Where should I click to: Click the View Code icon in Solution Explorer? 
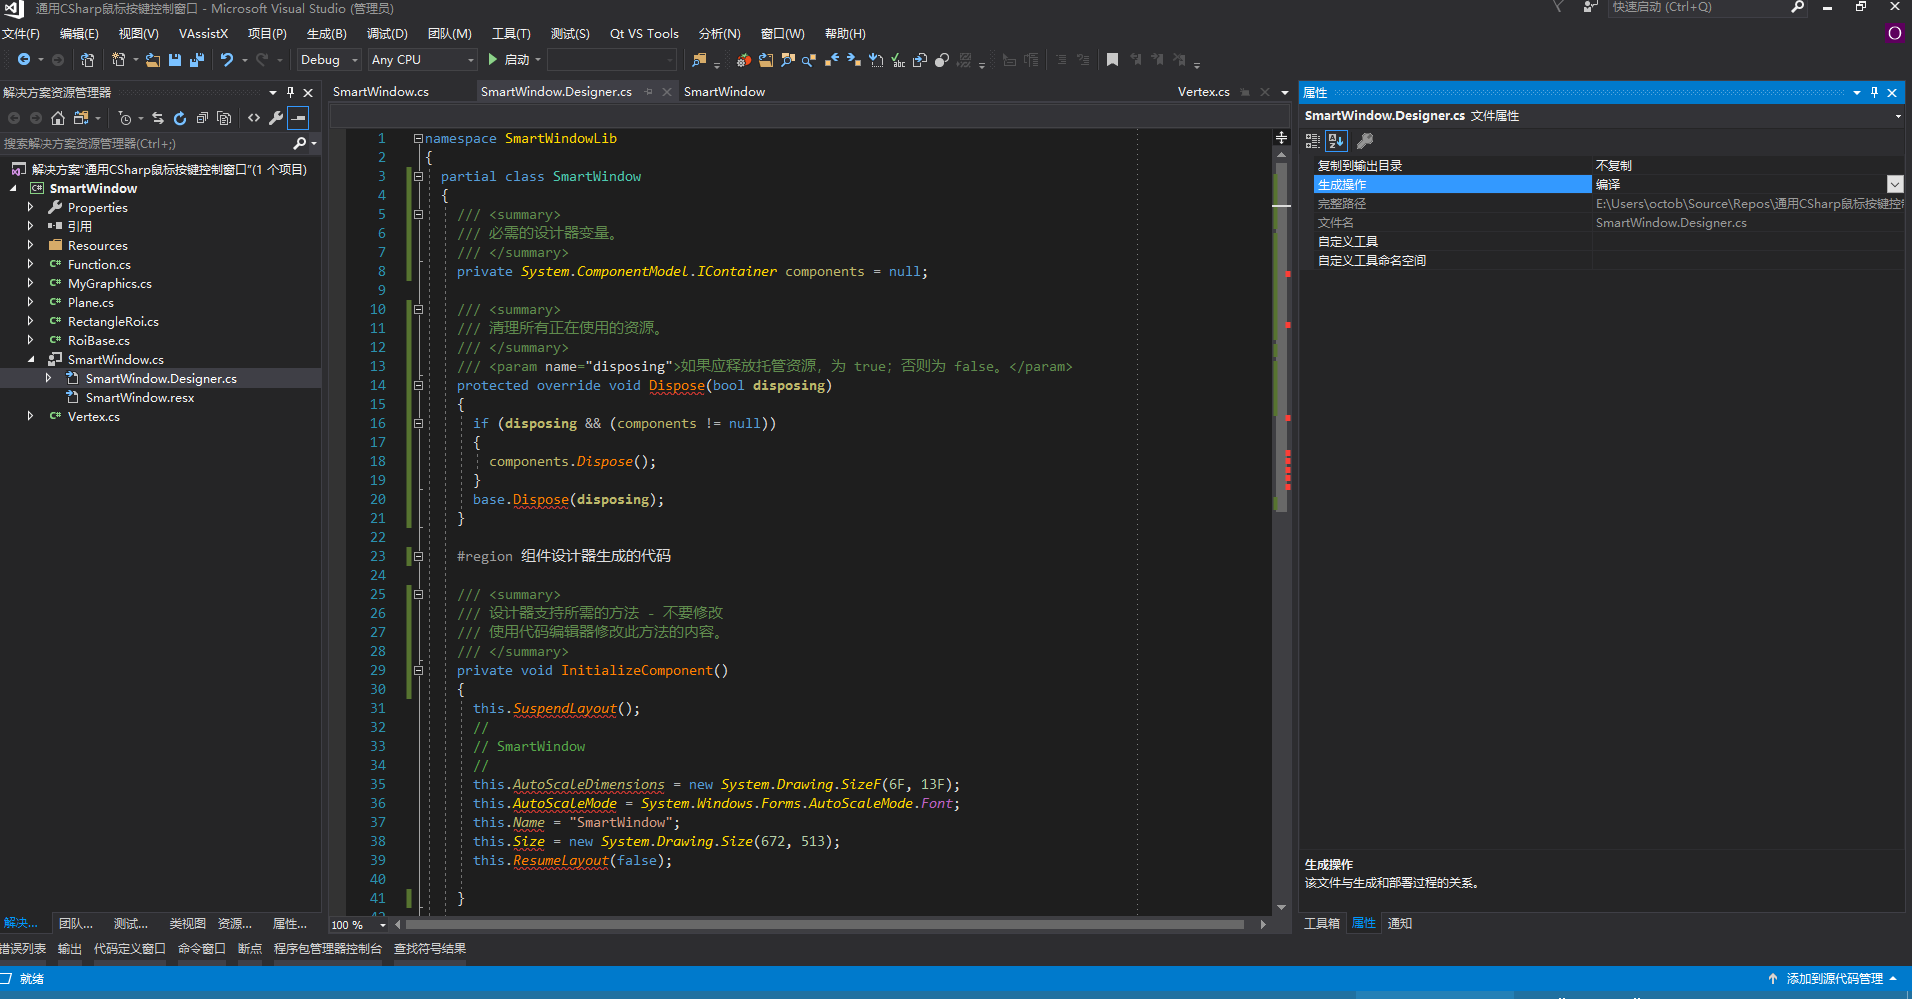point(254,118)
